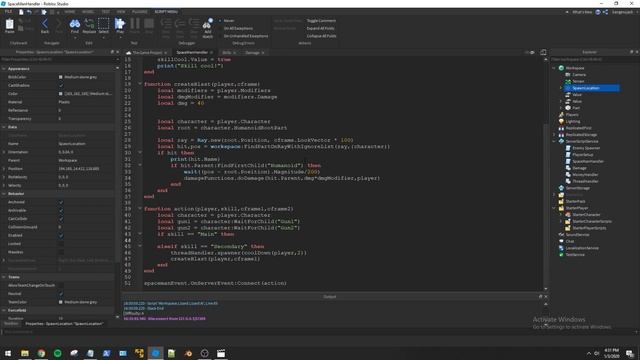Toggle the Anchored checkbox
The height and width of the screenshot is (360, 640).
pos(61,202)
